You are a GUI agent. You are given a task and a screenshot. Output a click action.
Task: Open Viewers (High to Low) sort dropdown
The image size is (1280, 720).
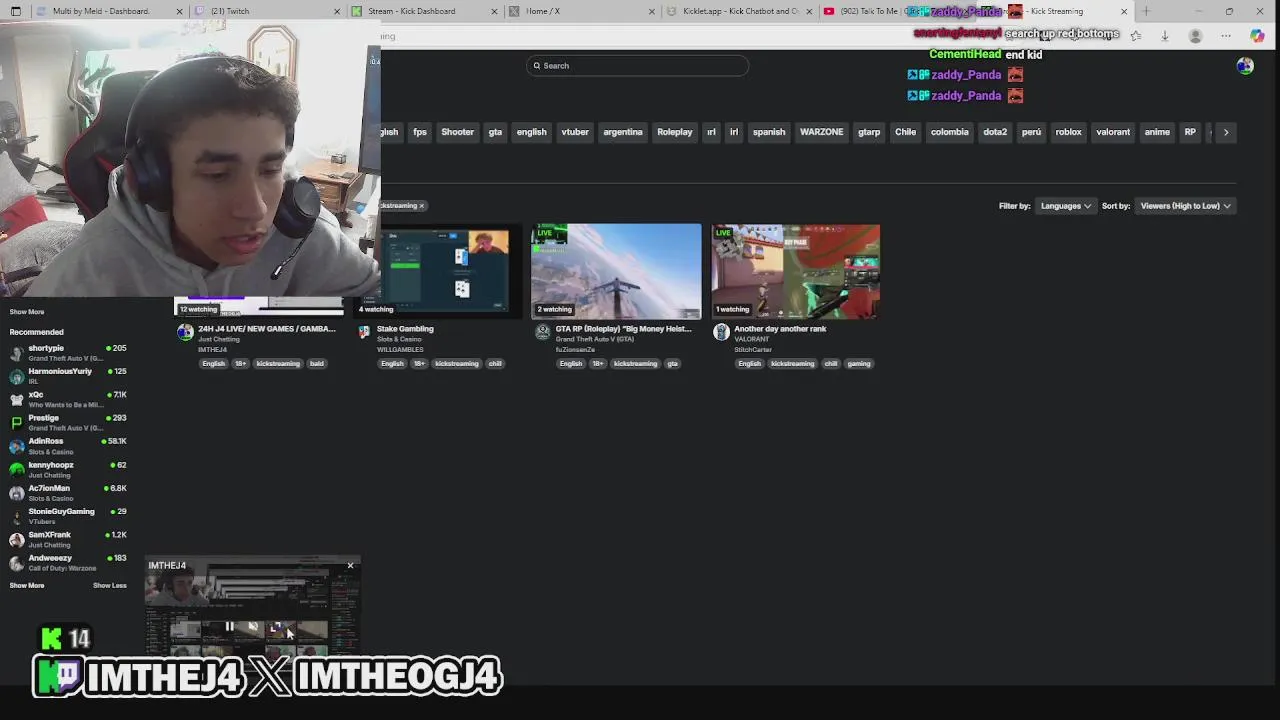[x=1185, y=206]
